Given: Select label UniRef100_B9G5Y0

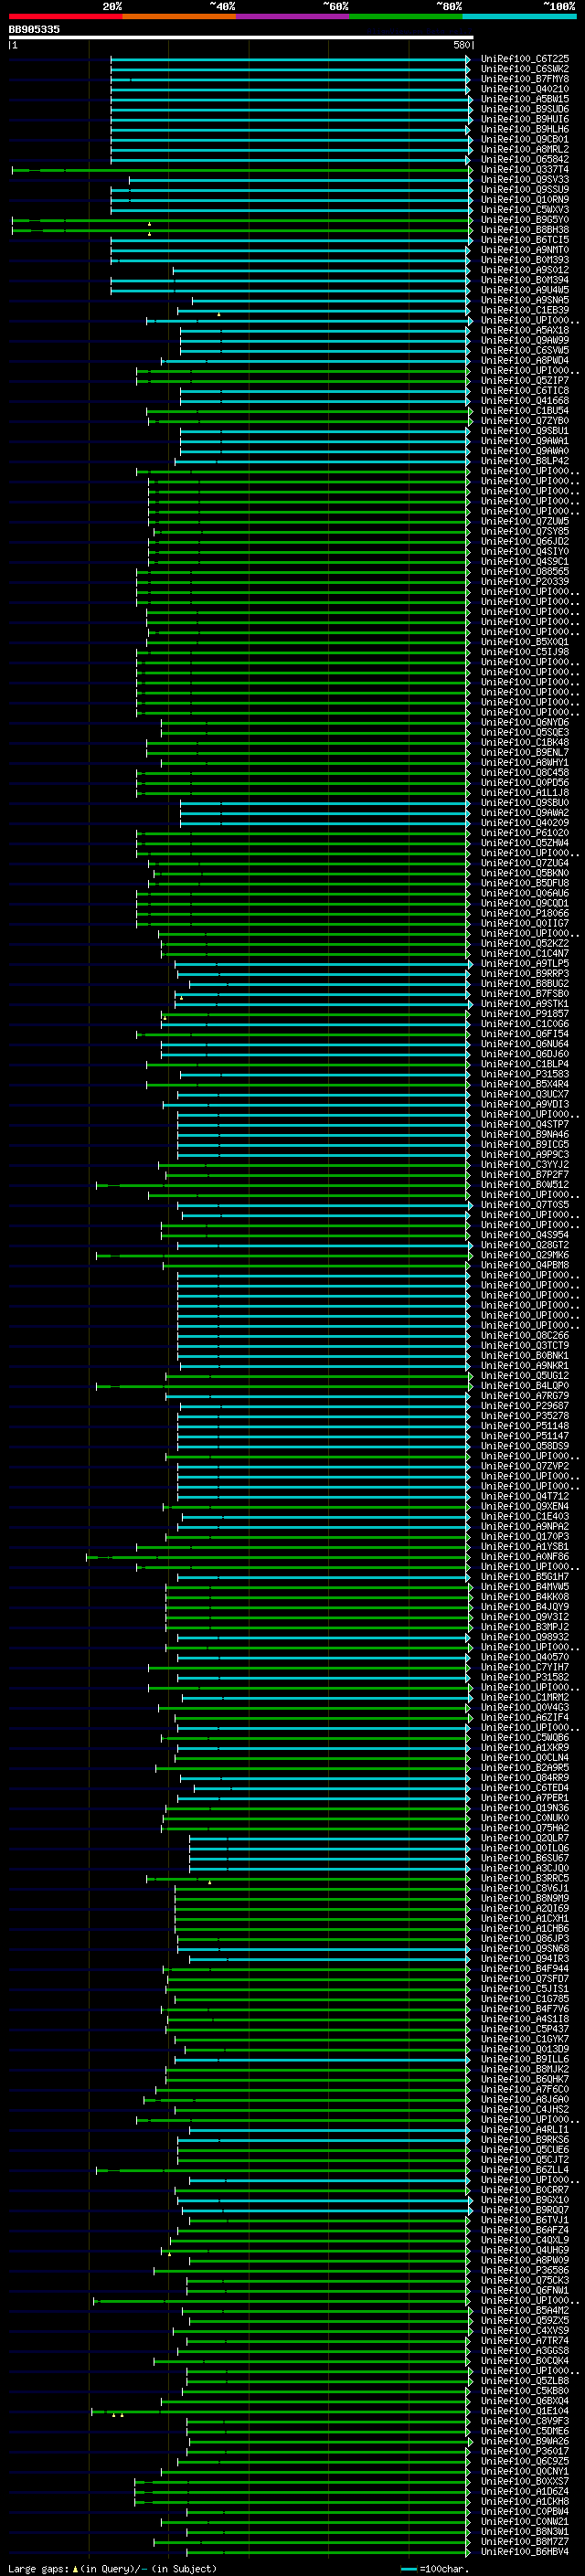Looking at the screenshot, I should [x=524, y=220].
